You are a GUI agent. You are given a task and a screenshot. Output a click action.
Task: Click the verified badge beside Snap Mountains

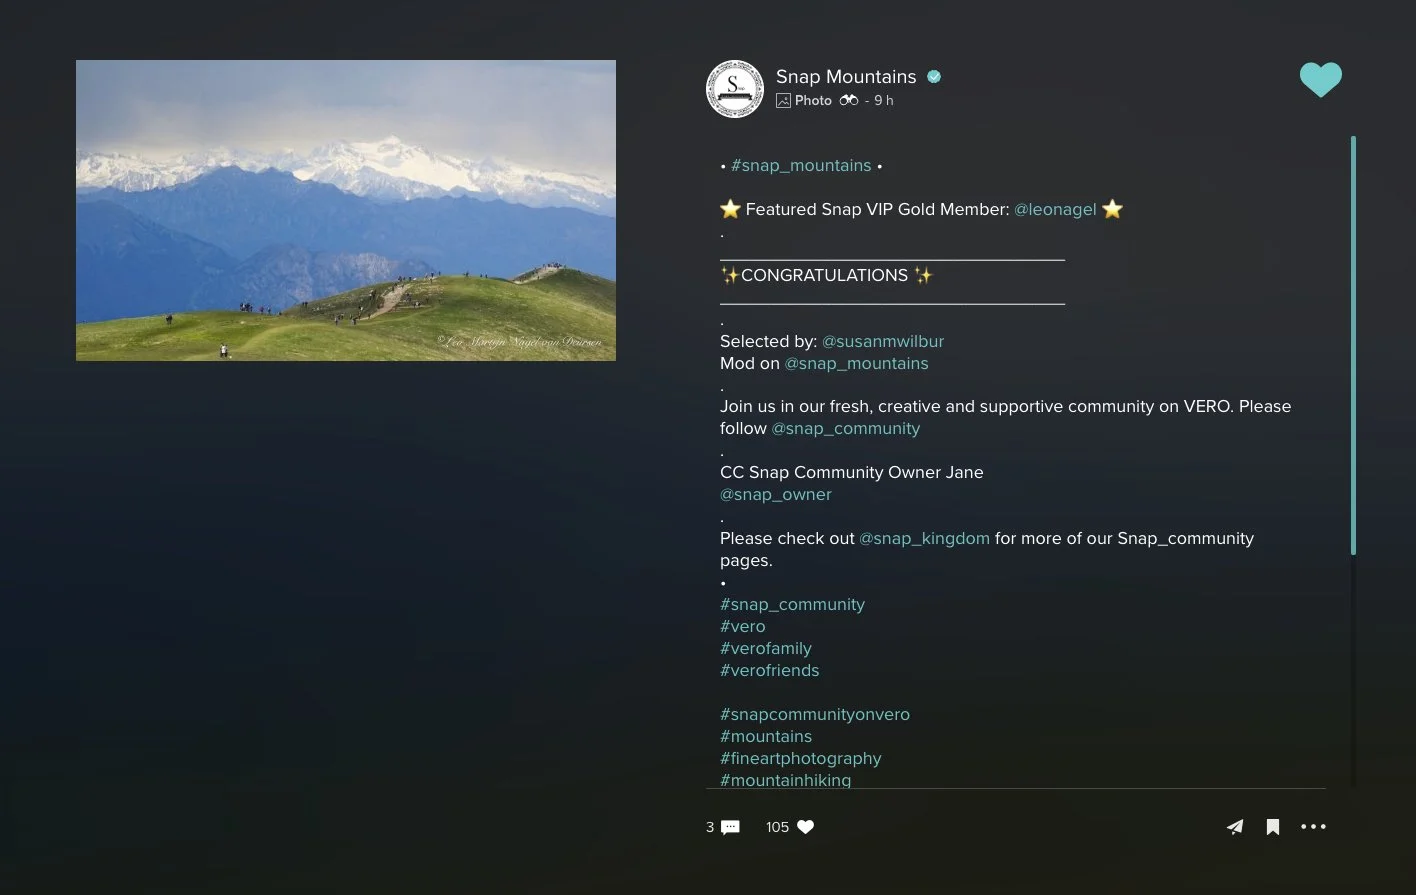pos(934,76)
